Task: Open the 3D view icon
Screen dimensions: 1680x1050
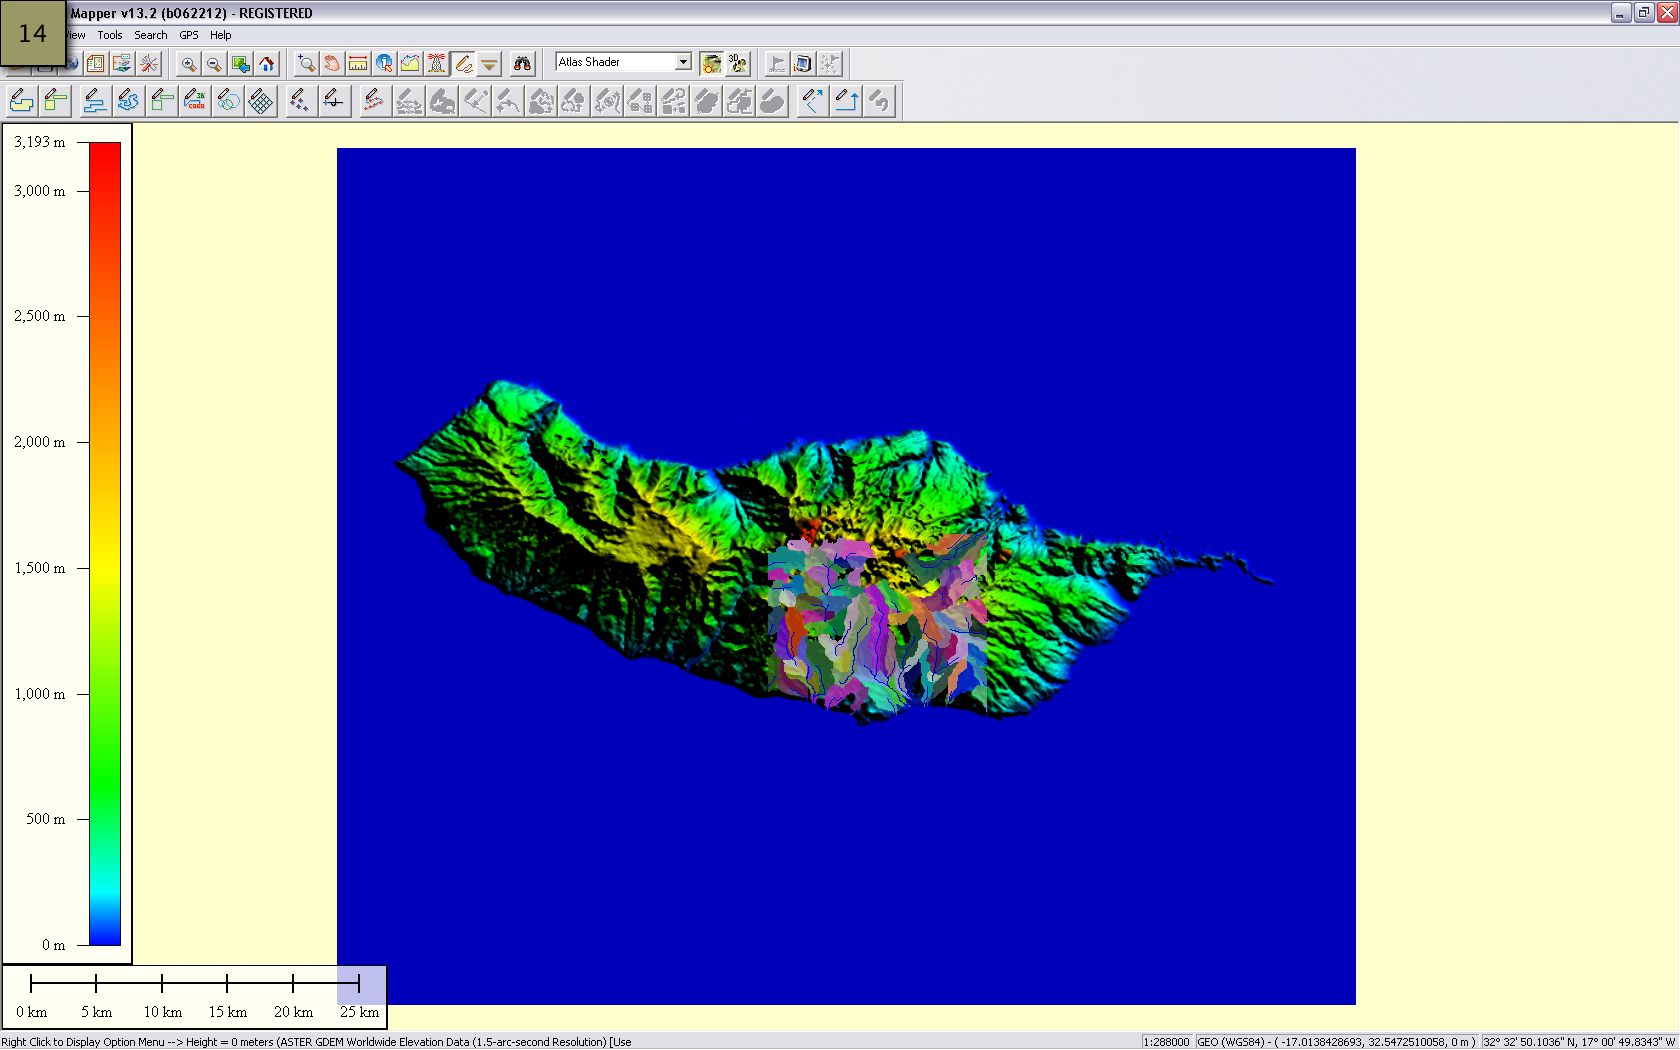Action: pyautogui.click(x=738, y=64)
